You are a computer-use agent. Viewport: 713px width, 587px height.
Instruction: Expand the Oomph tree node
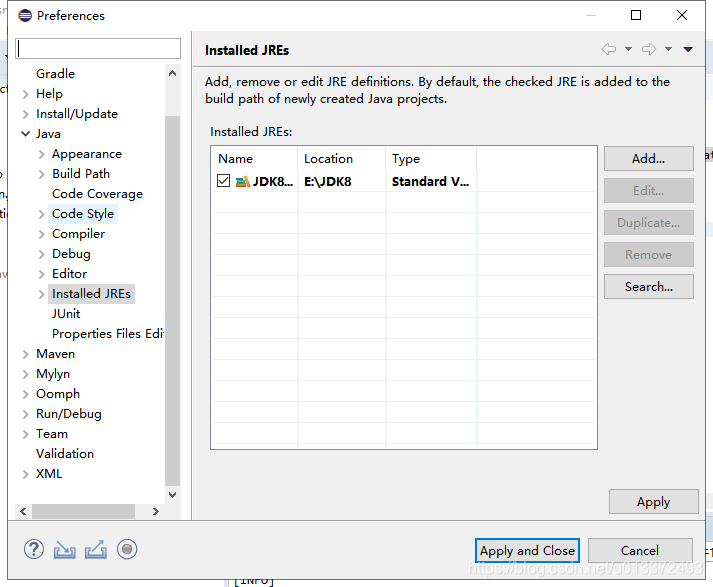tap(25, 394)
